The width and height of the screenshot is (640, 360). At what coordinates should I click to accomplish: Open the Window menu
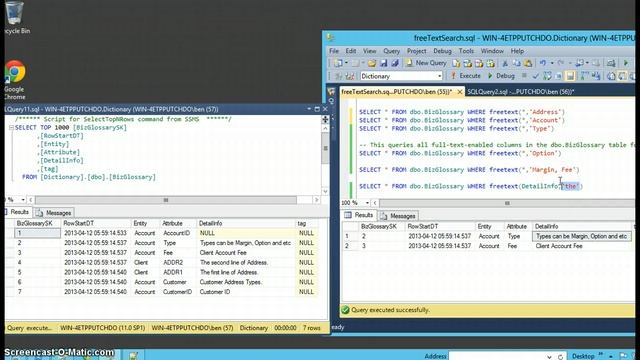492,51
